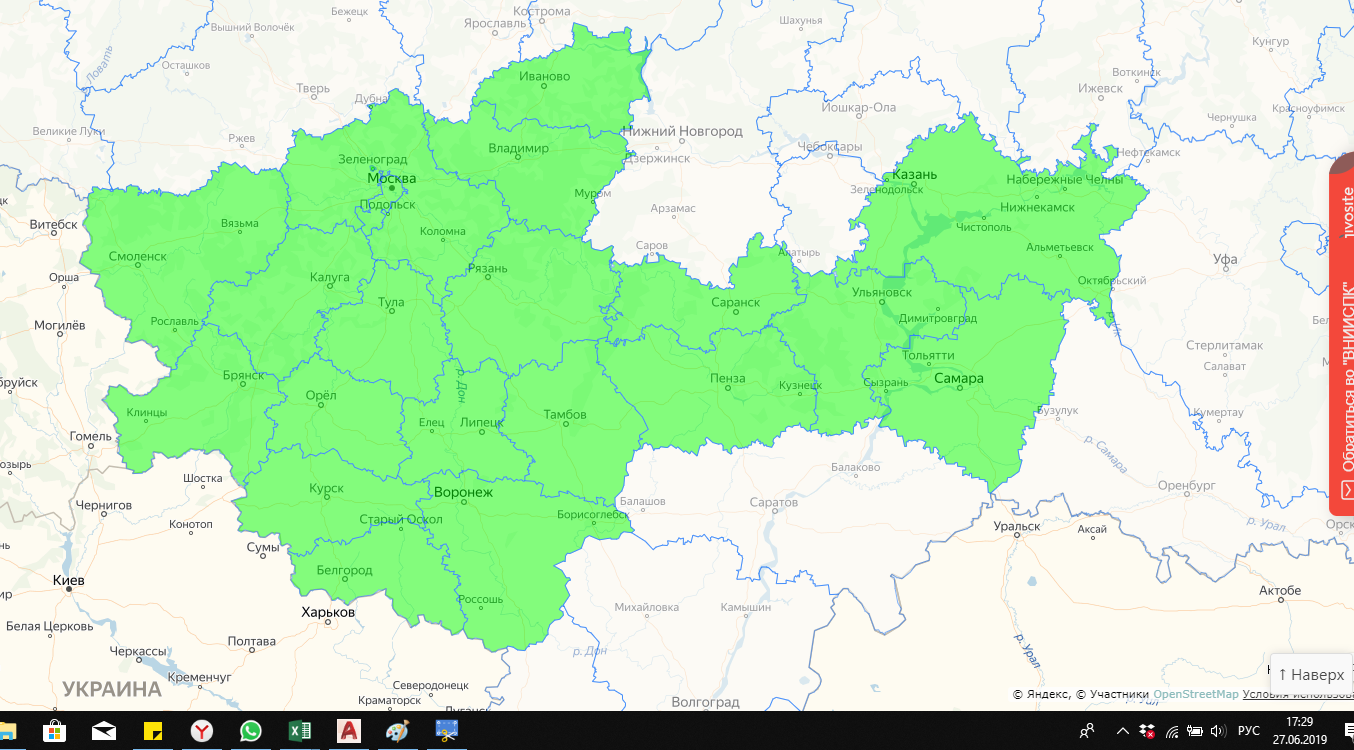Click the Самара label on the map

tap(958, 378)
